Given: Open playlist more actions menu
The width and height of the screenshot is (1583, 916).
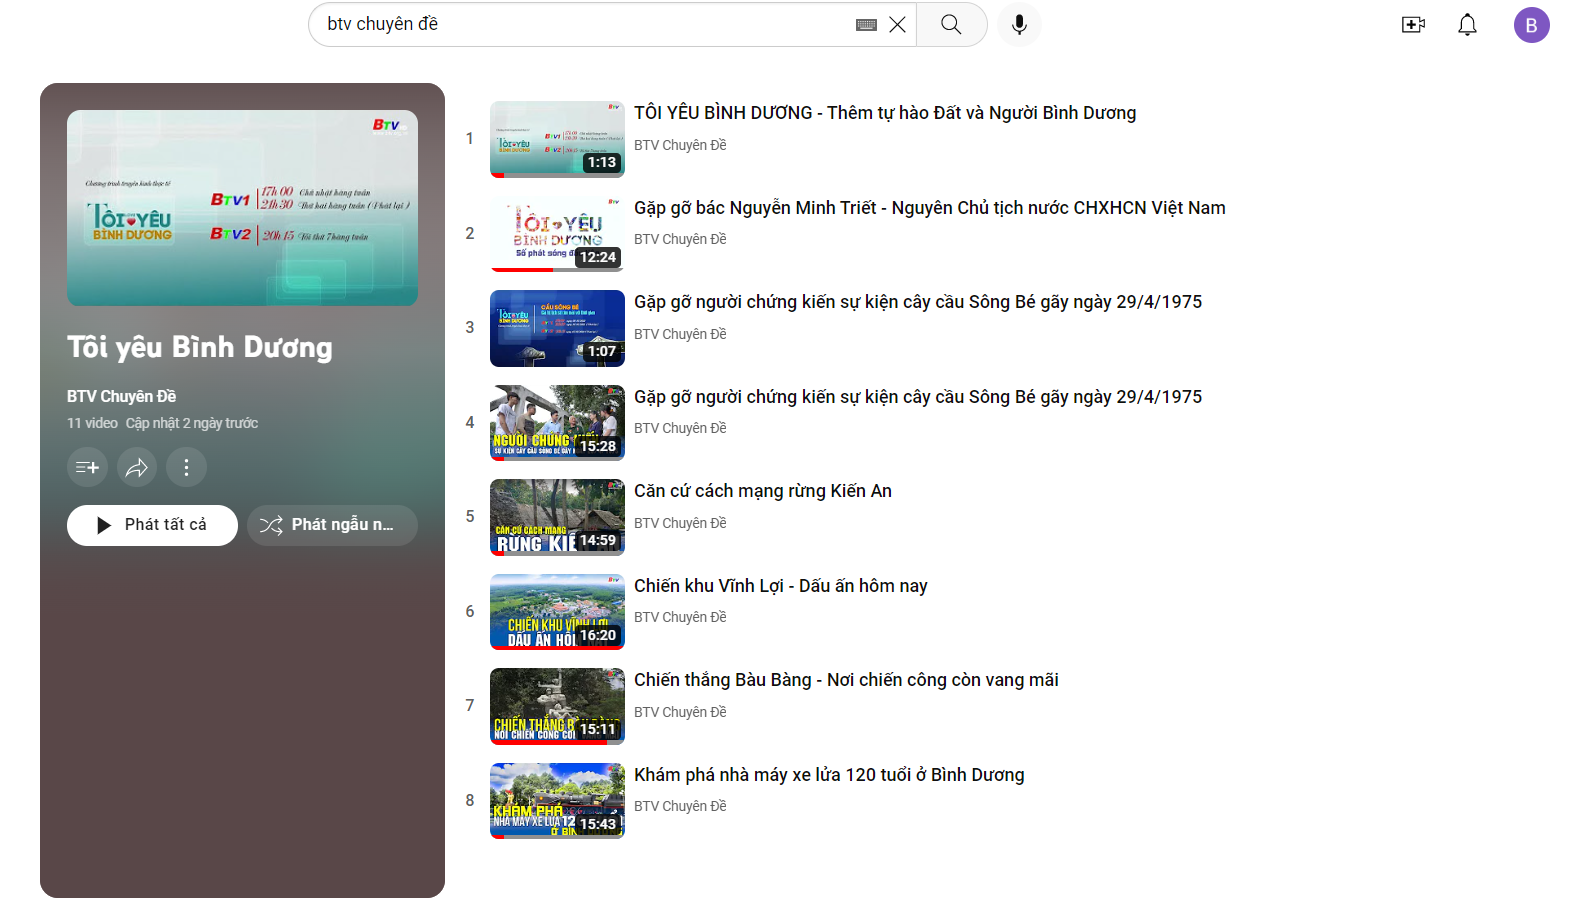Looking at the screenshot, I should (x=186, y=467).
